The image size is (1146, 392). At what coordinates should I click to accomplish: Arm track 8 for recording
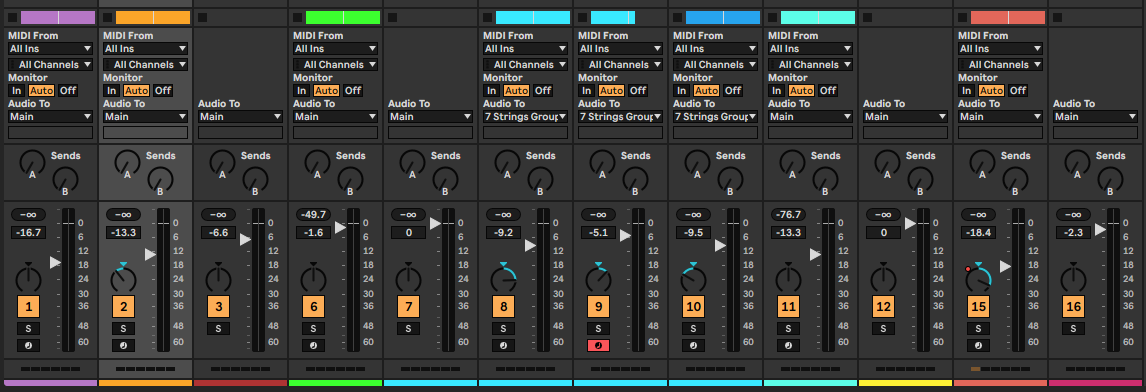point(503,345)
